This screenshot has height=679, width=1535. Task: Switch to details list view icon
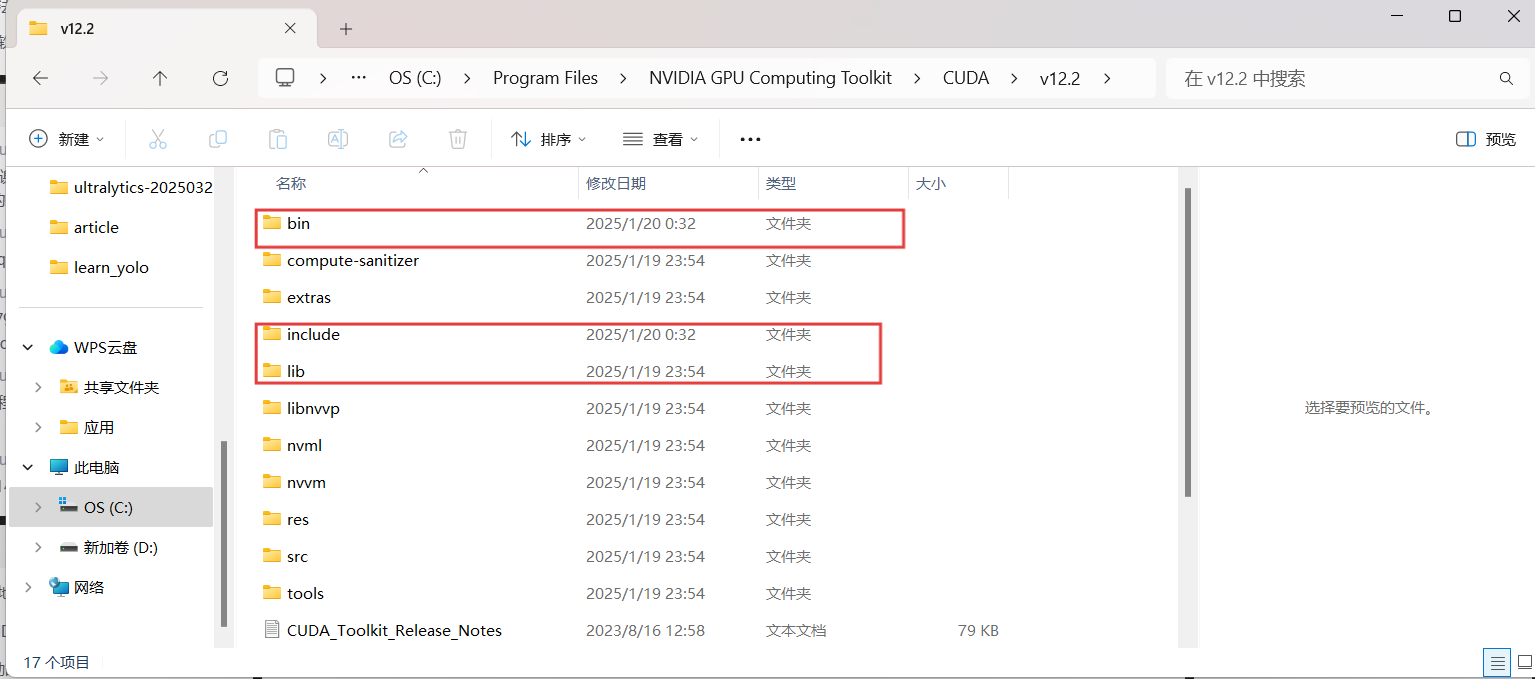pos(1497,662)
